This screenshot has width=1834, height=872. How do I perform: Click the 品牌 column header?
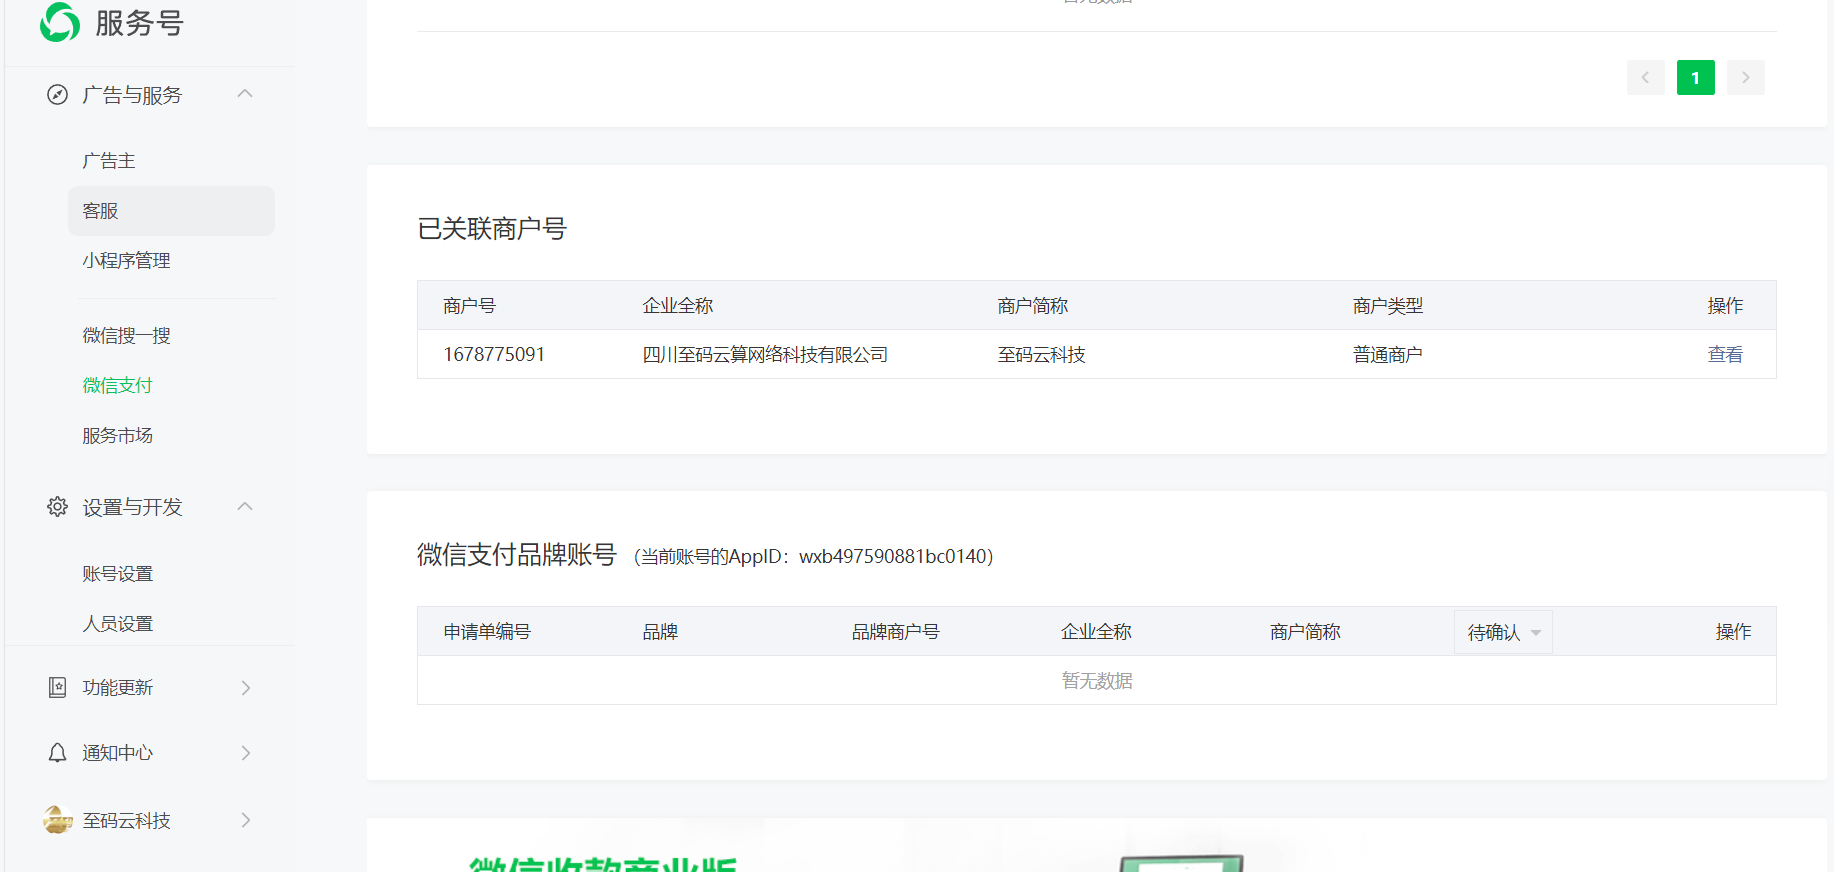click(660, 632)
